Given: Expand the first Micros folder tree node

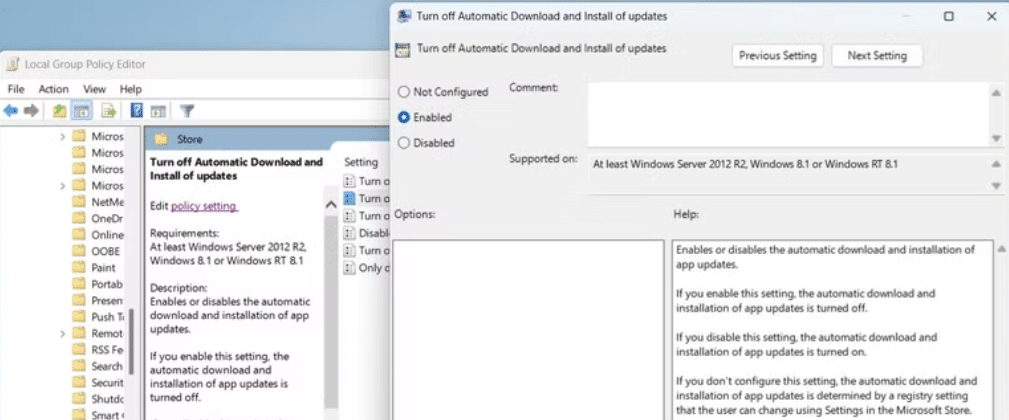Looking at the screenshot, I should pyautogui.click(x=62, y=136).
